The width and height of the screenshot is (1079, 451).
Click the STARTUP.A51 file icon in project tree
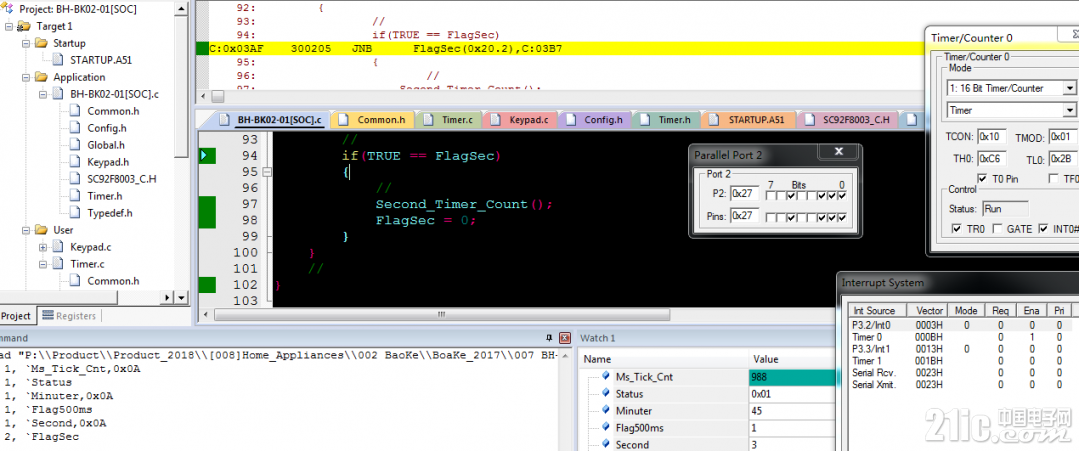(x=58, y=60)
